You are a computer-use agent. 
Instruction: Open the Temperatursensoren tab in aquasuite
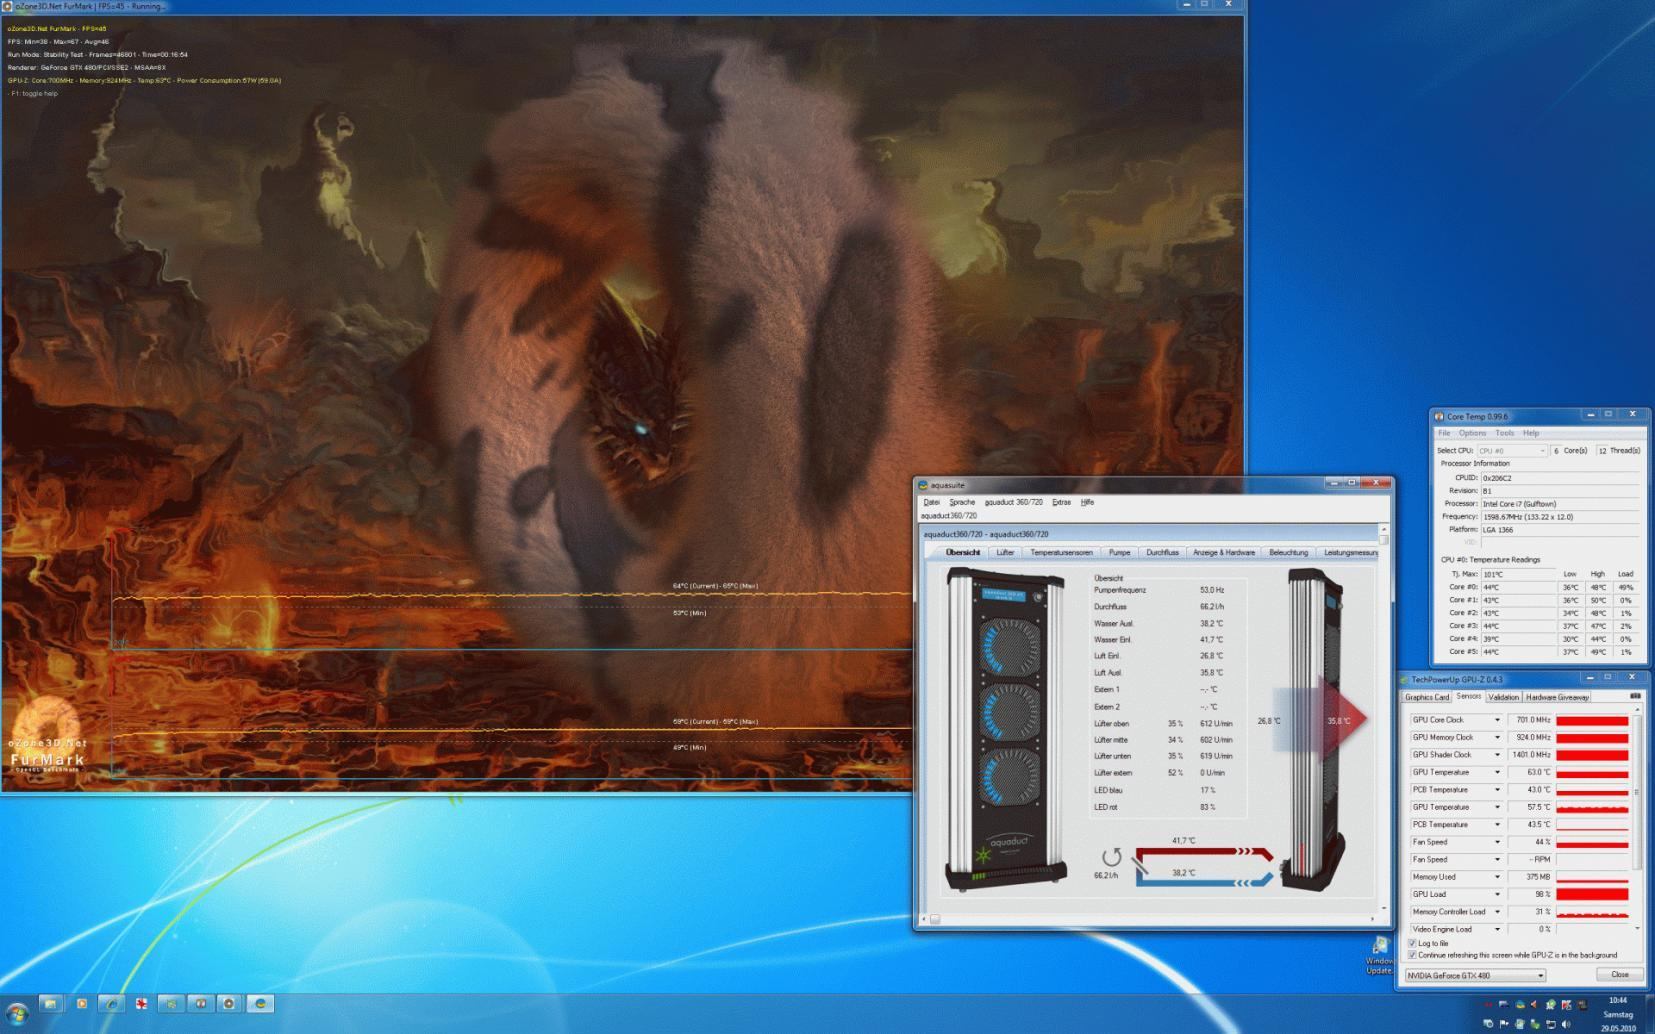(1061, 552)
